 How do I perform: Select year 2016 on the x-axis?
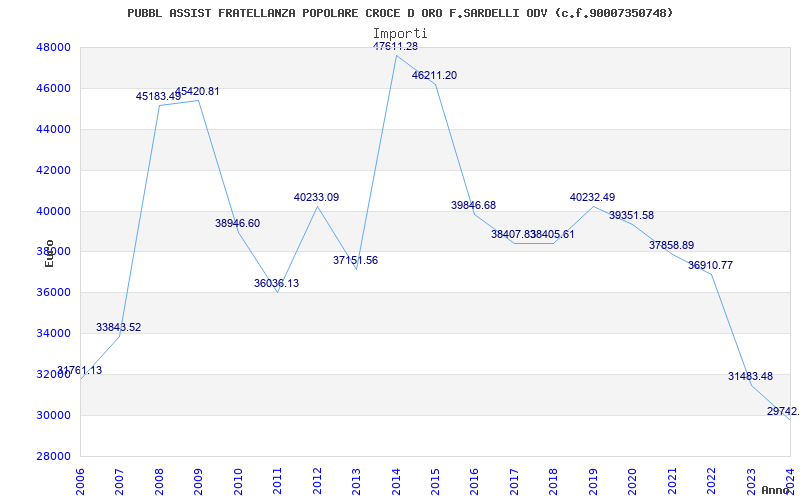[x=474, y=482]
